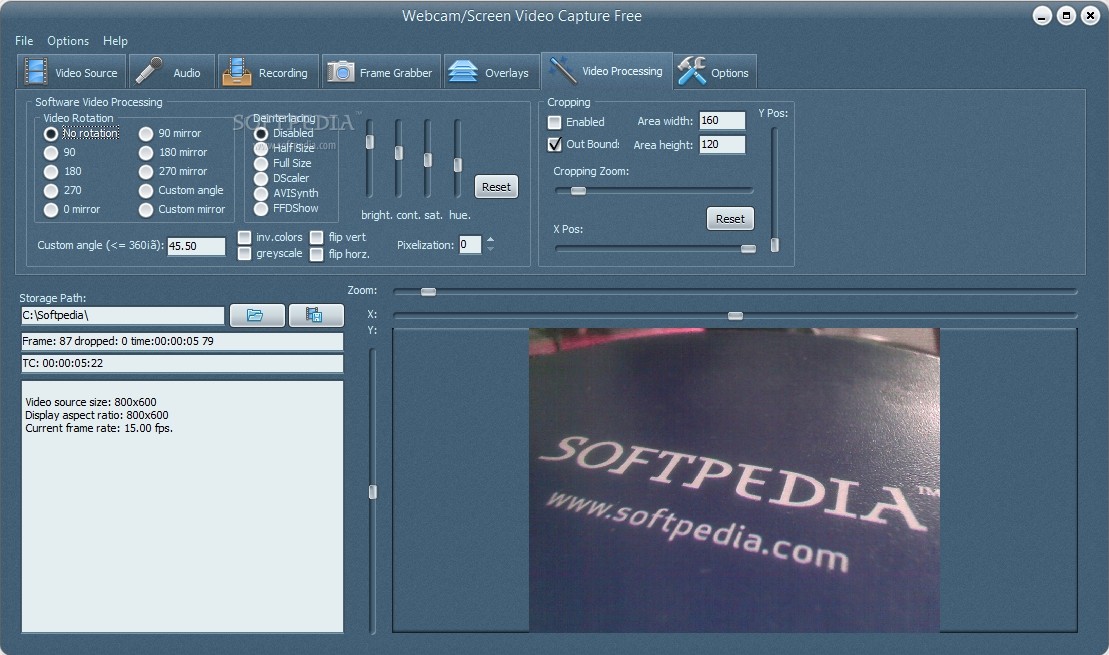
Task: Click the preview X position slider
Action: [735, 315]
